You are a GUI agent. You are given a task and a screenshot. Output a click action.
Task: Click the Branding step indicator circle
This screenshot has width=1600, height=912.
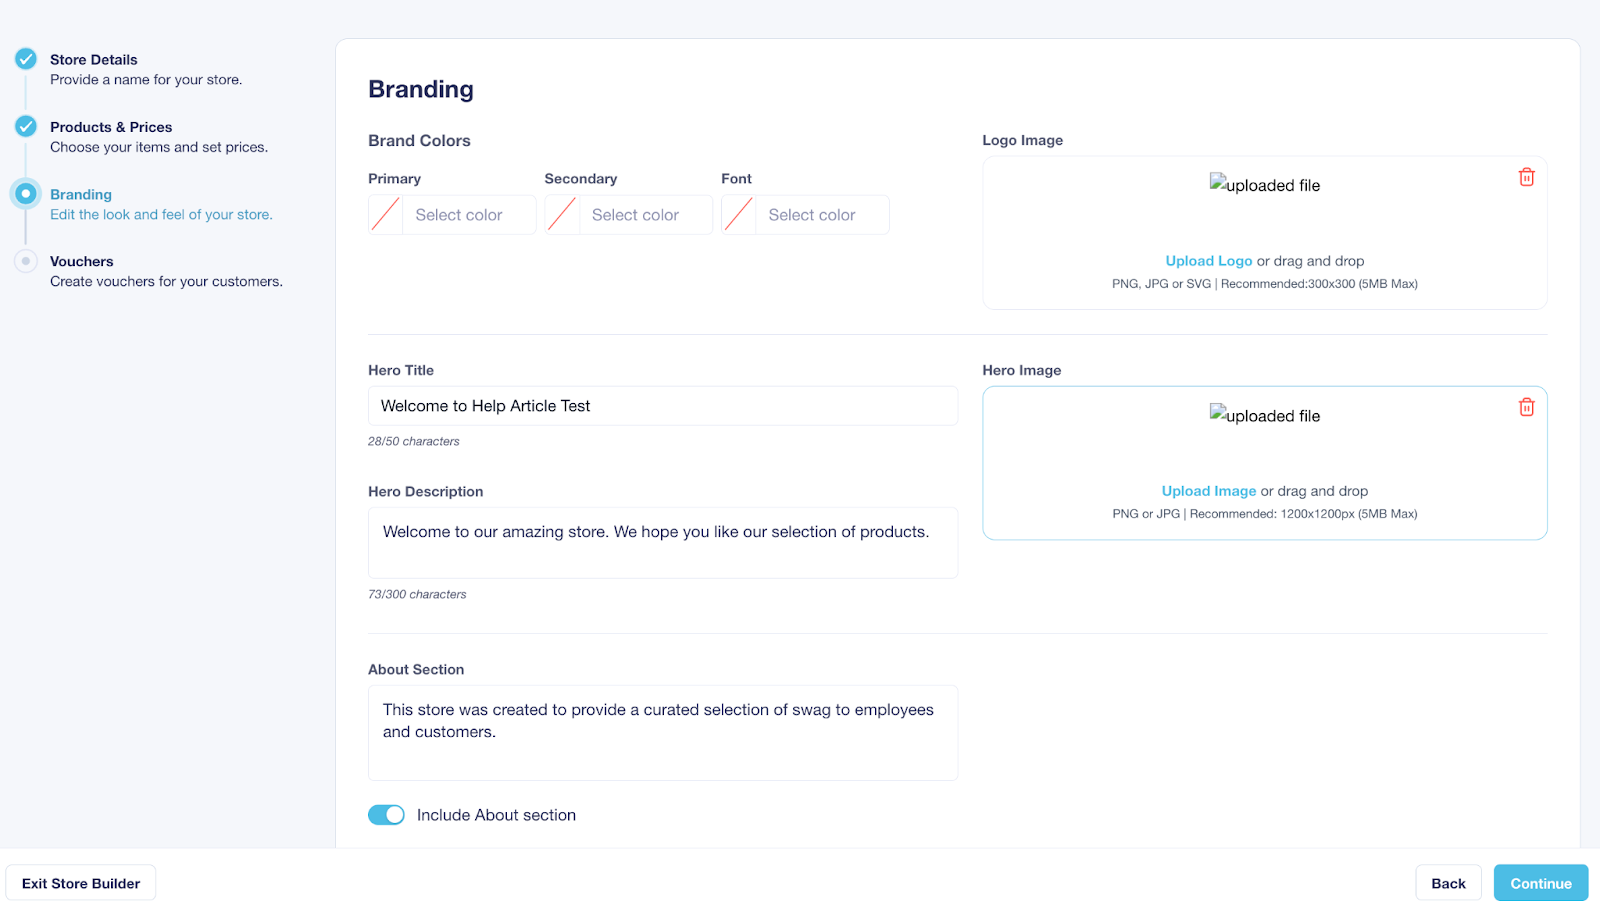click(x=26, y=194)
